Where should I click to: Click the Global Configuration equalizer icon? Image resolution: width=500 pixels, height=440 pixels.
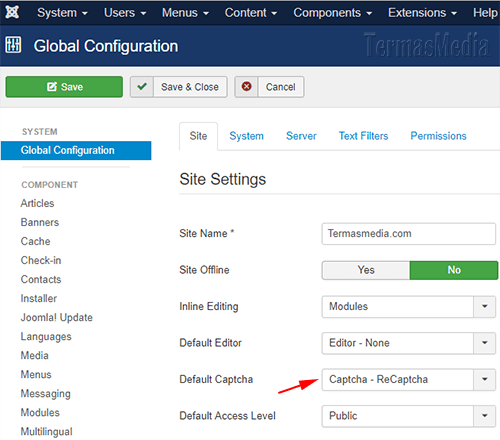[13, 45]
